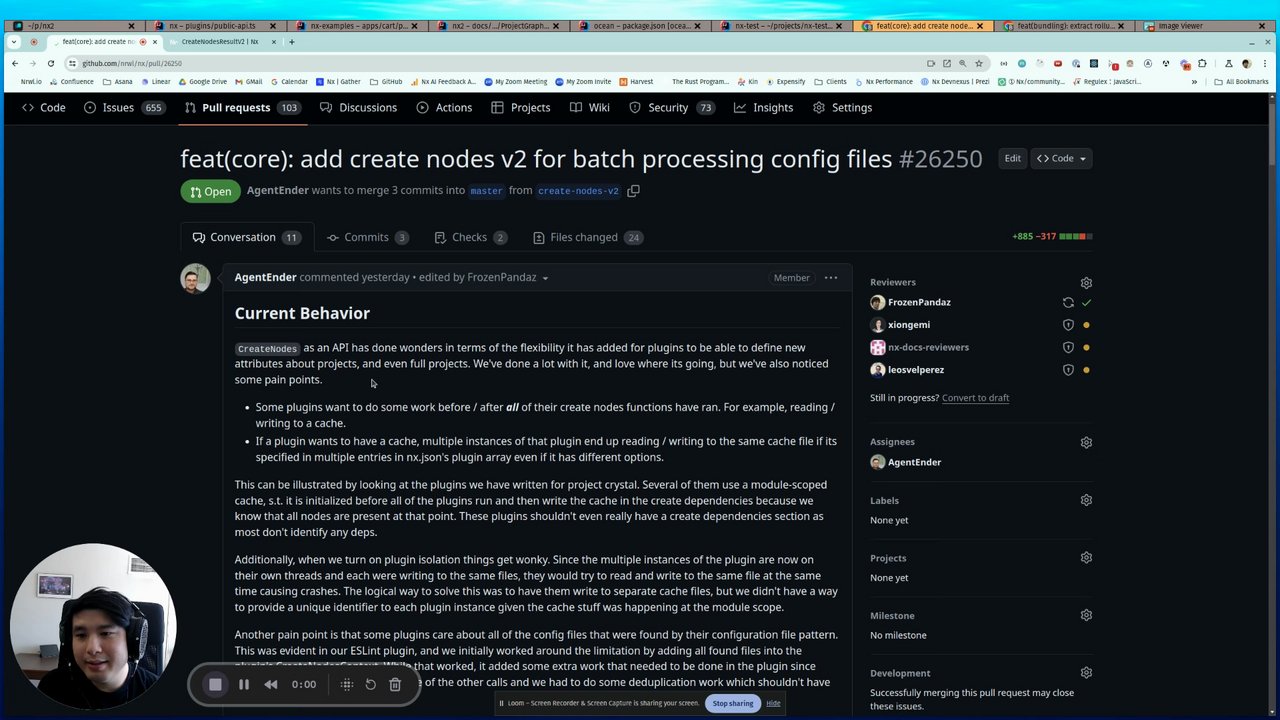Switch to the Commits tab
This screenshot has width=1280, height=720.
[367, 237]
